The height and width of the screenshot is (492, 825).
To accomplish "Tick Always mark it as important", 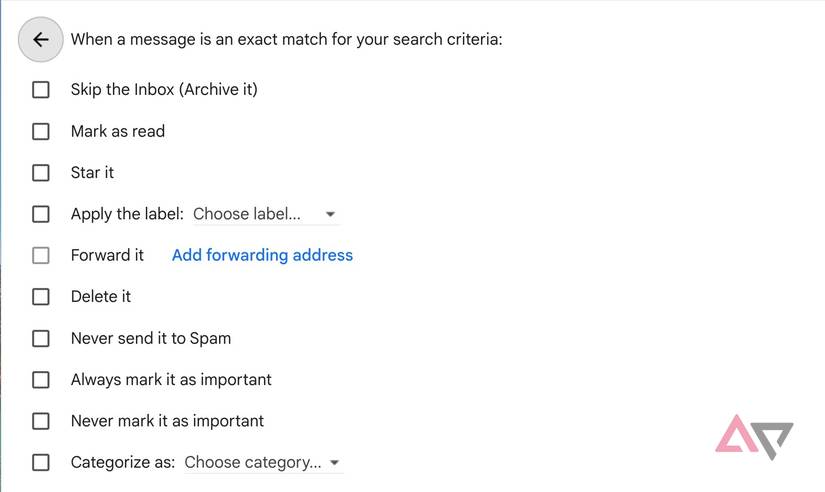I will pyautogui.click(x=41, y=380).
